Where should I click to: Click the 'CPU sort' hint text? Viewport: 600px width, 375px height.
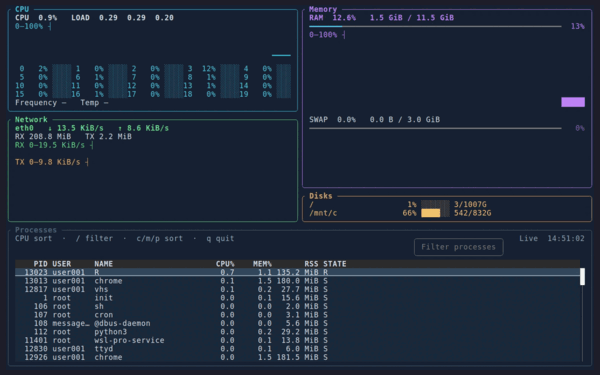tap(33, 238)
